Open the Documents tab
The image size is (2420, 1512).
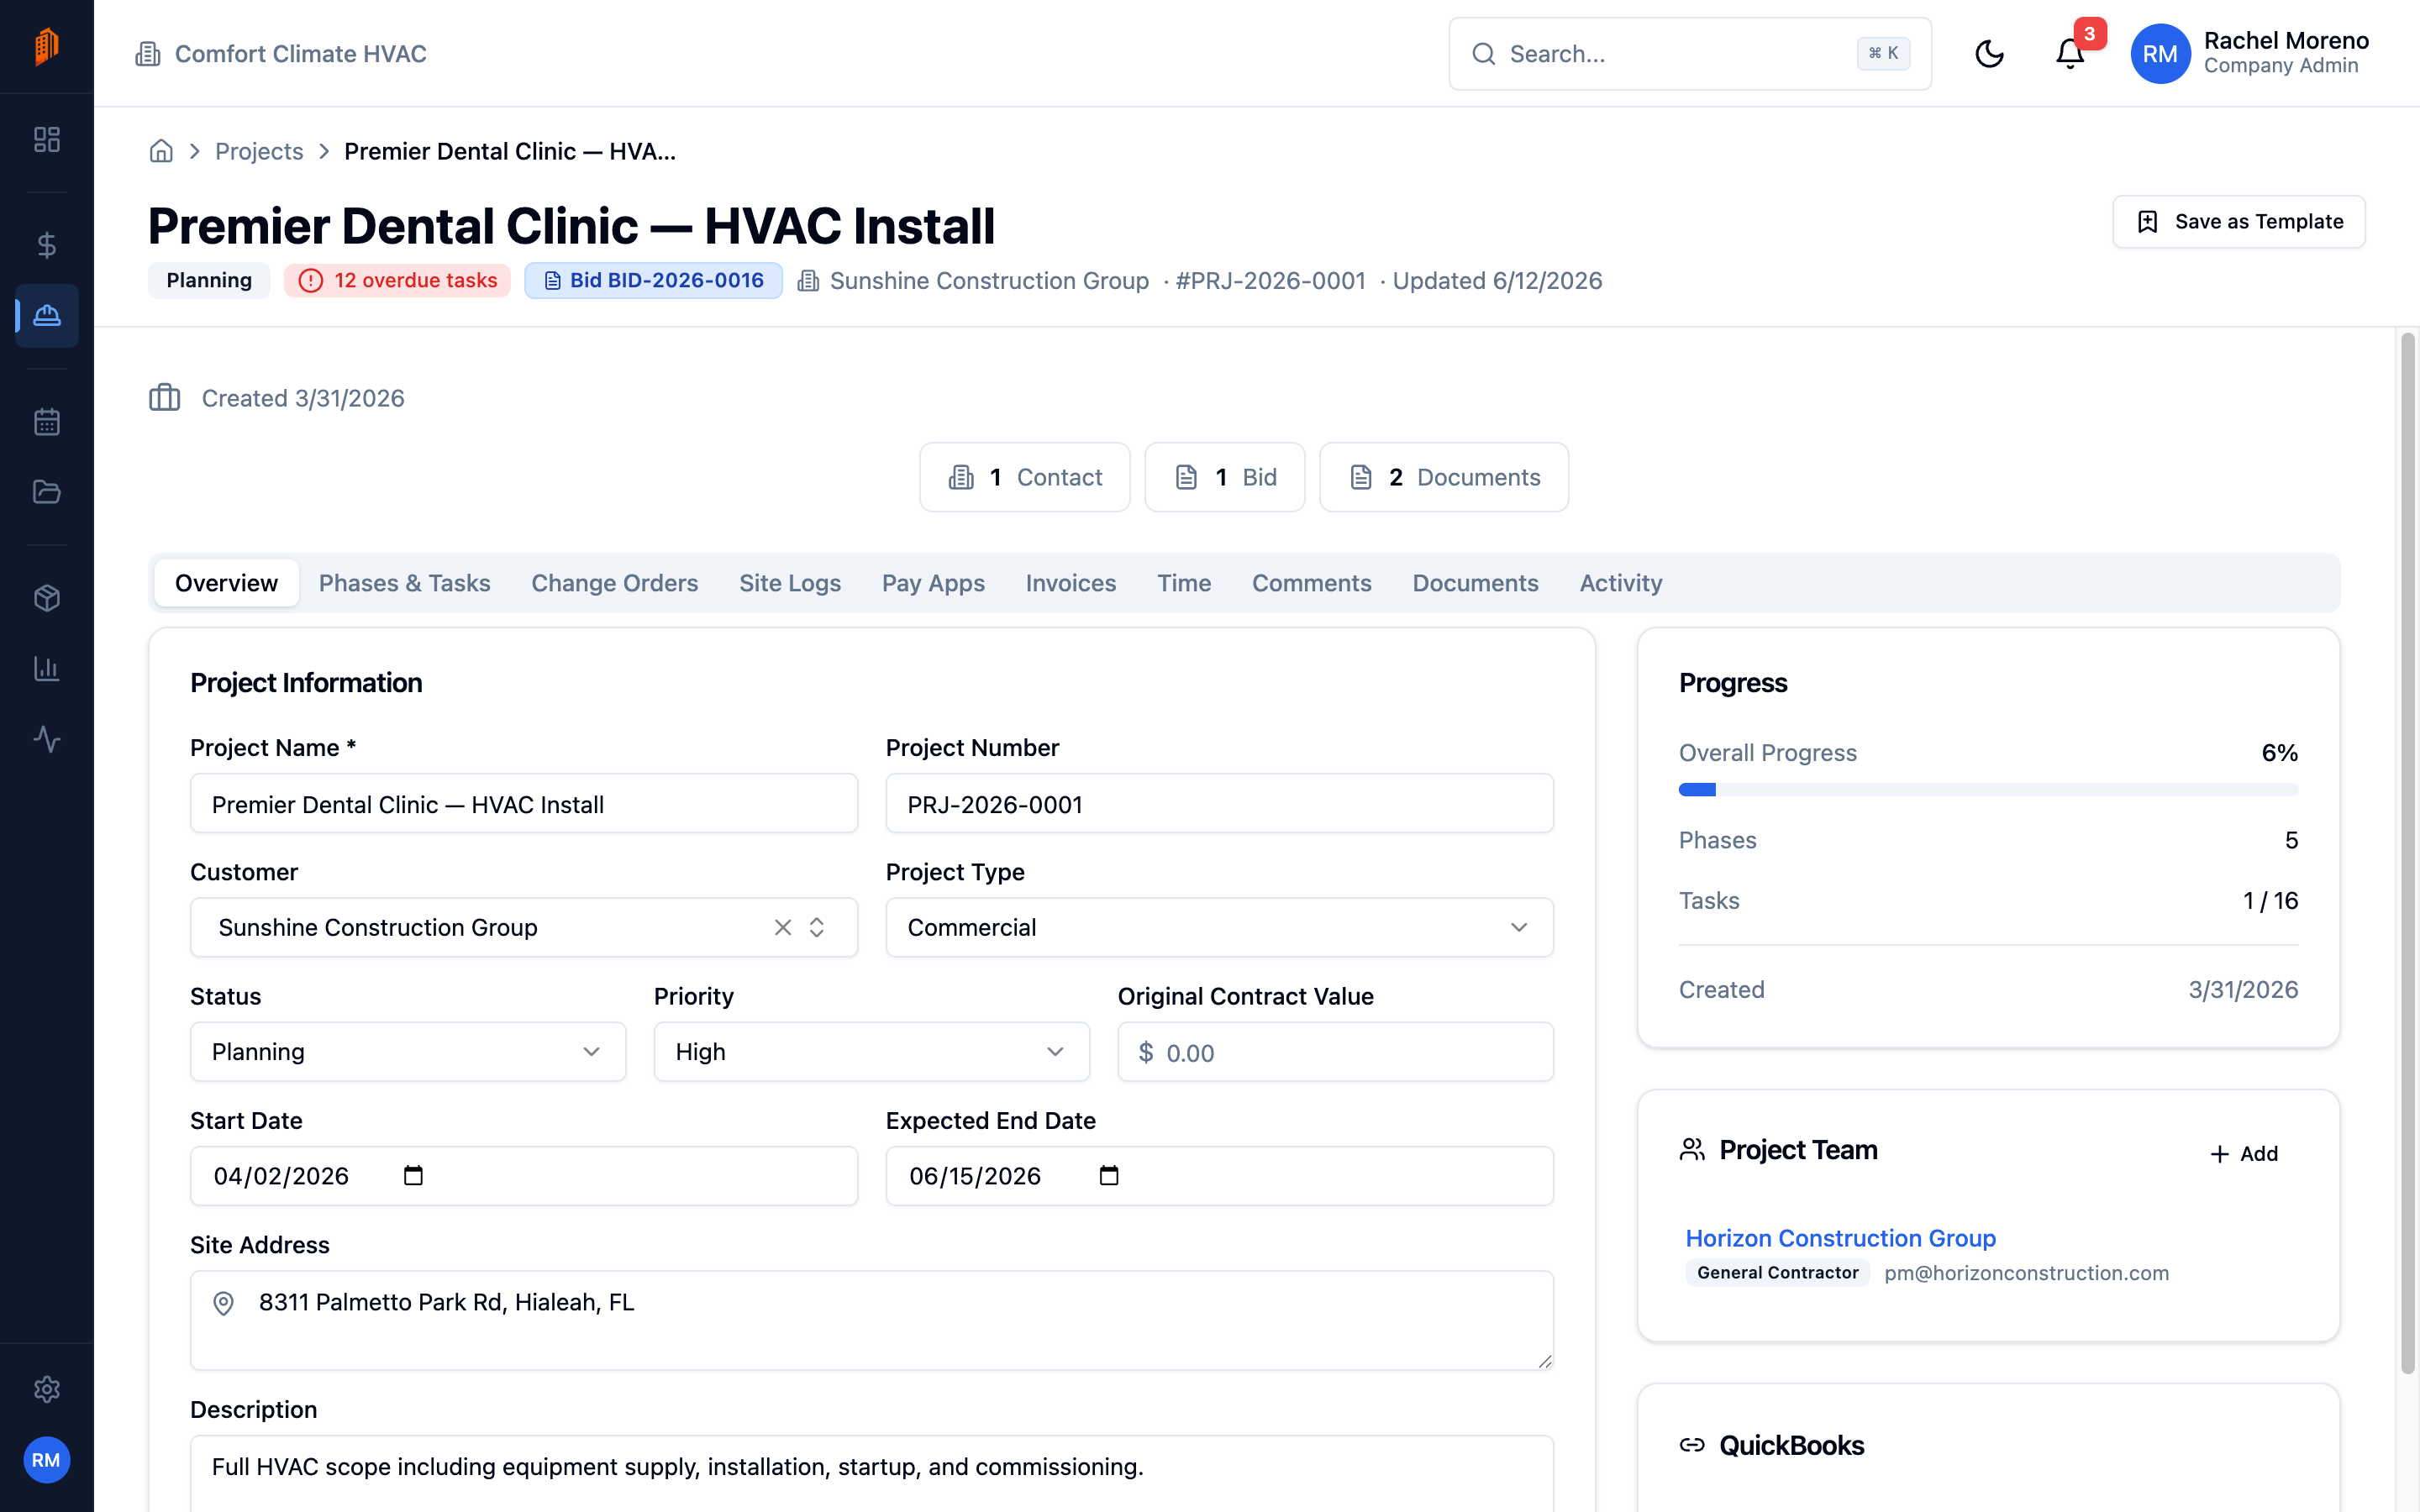1475,583
